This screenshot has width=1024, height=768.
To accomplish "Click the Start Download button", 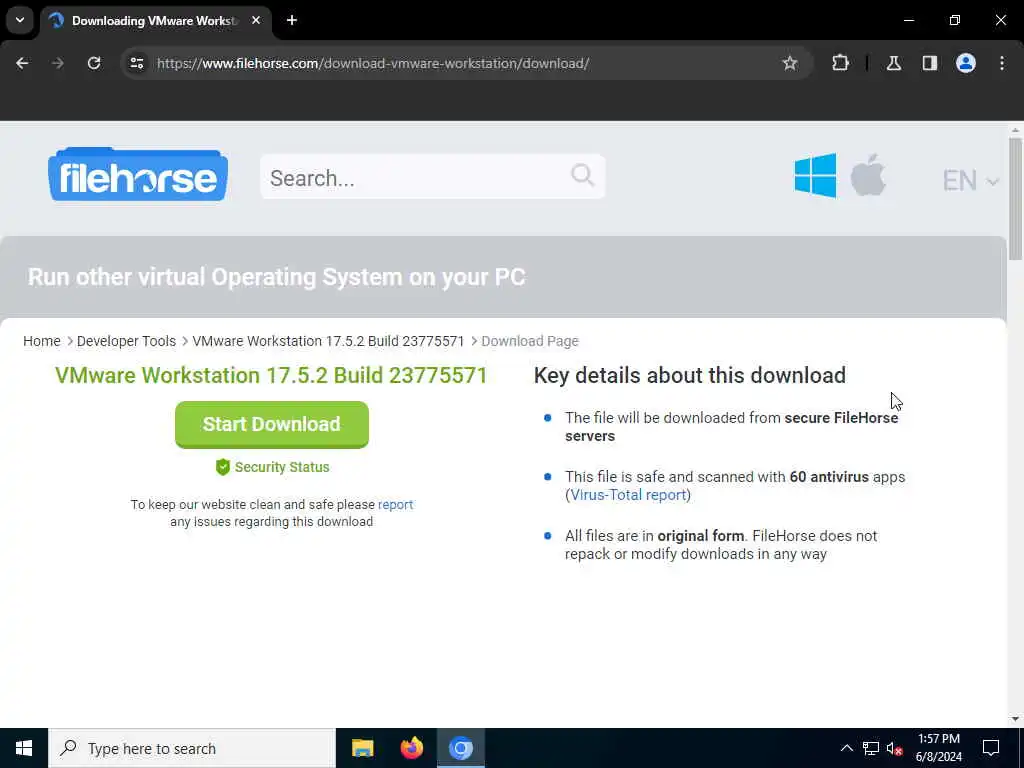I will tap(272, 424).
